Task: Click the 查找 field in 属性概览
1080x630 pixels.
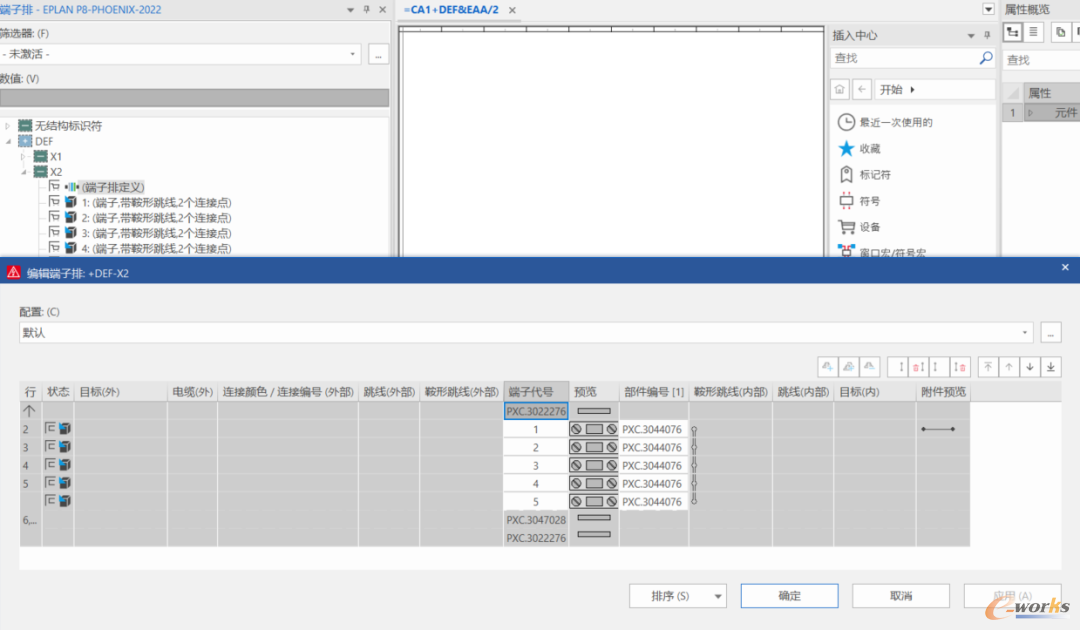Action: (1042, 60)
